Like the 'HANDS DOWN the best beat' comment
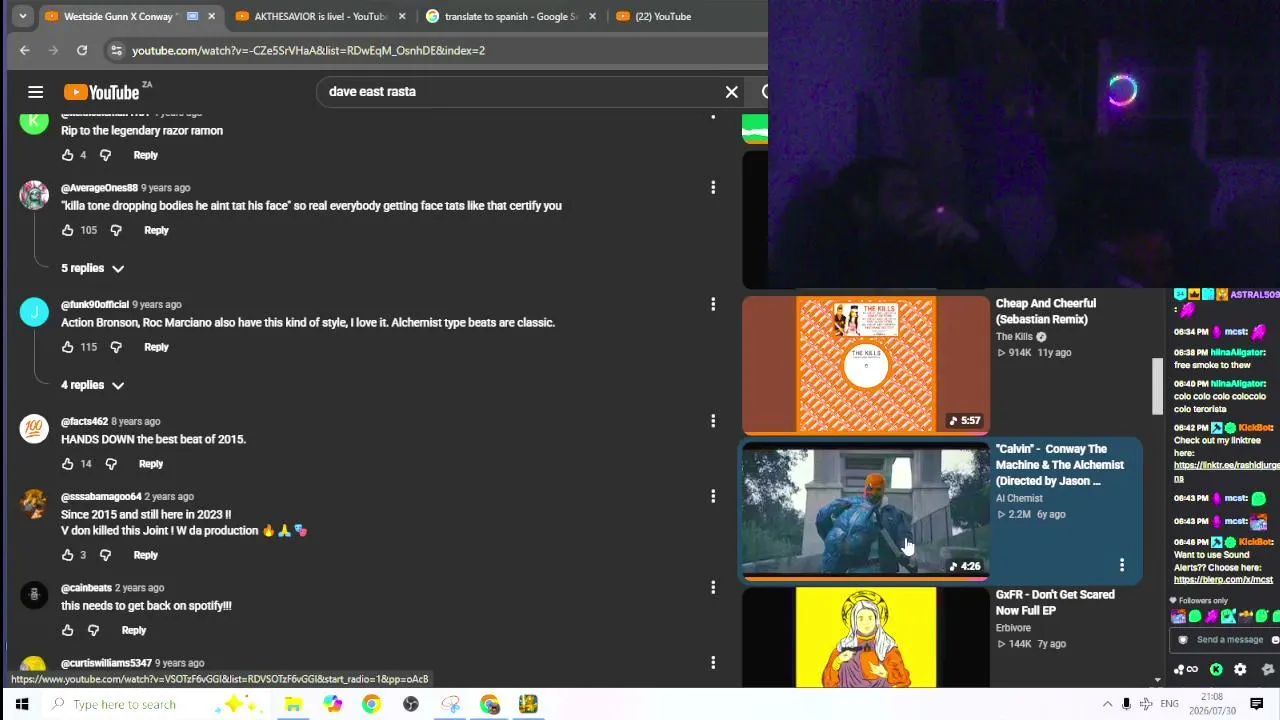Image resolution: width=1280 pixels, height=720 pixels. click(67, 464)
